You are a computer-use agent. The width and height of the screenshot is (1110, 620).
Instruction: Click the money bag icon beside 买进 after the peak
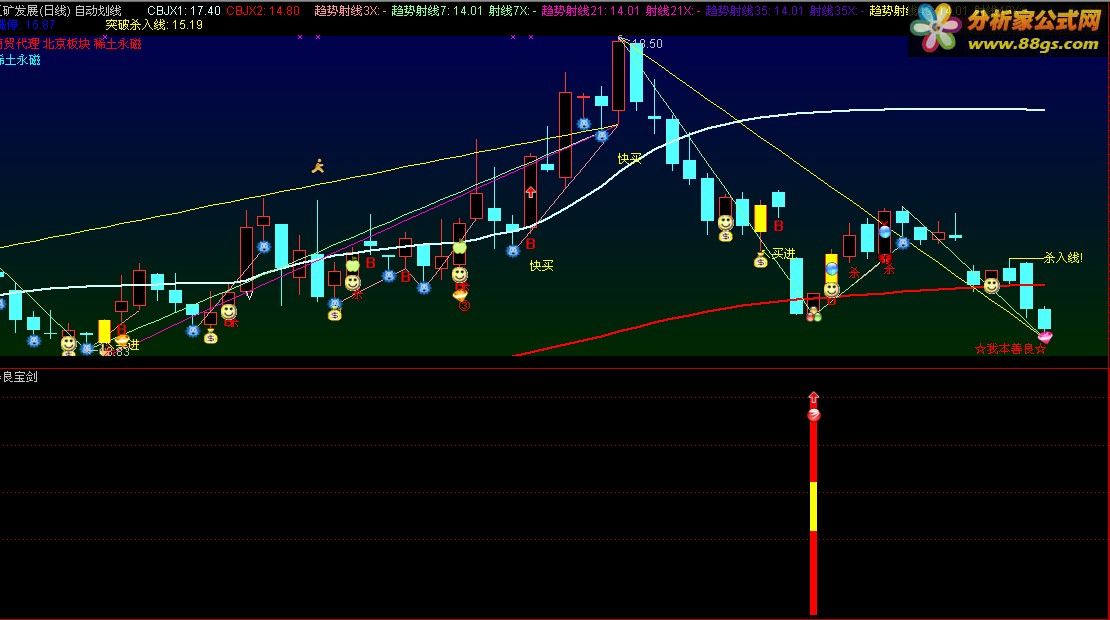pyautogui.click(x=761, y=260)
